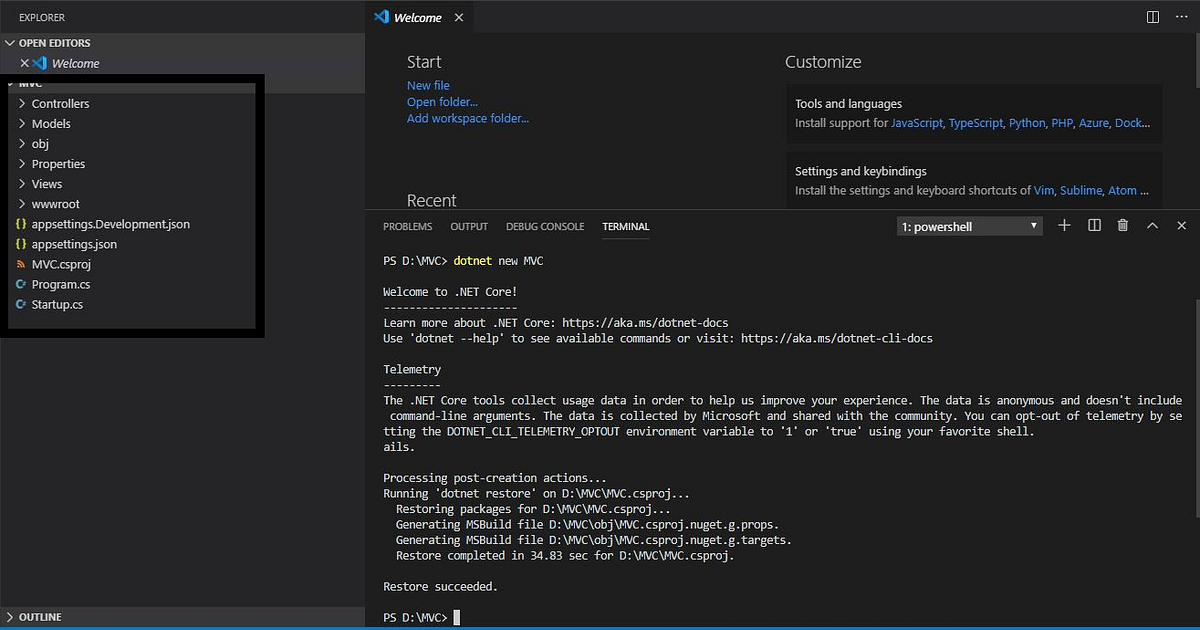Close Welcome in Open Editors list
The height and width of the screenshot is (630, 1200).
[x=25, y=63]
